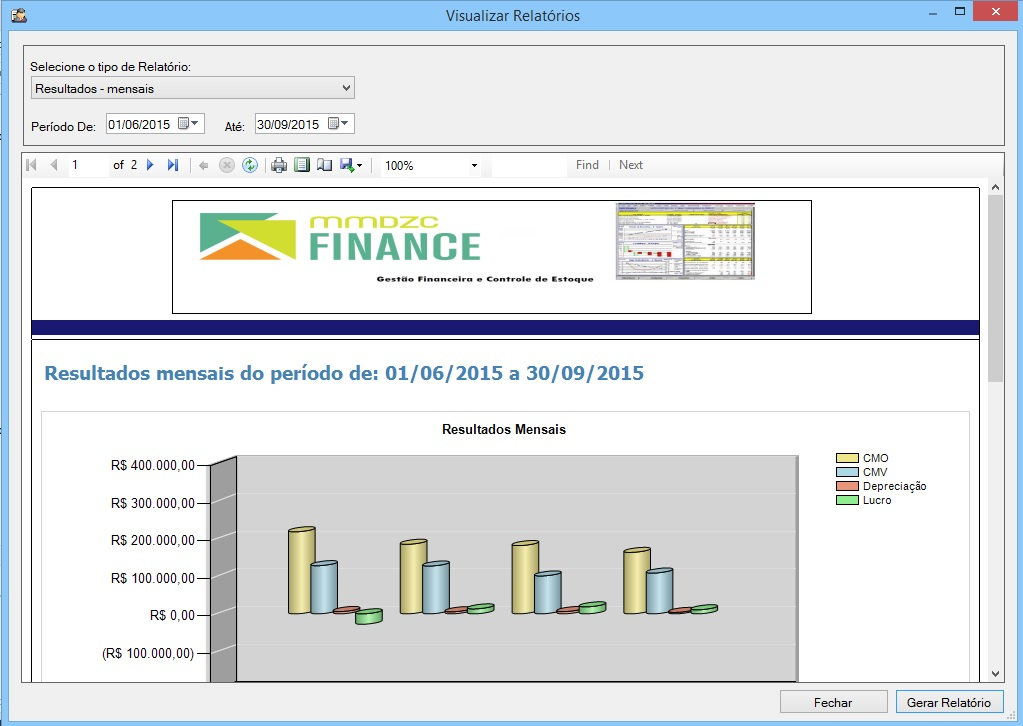Go to first page of report

31,165
